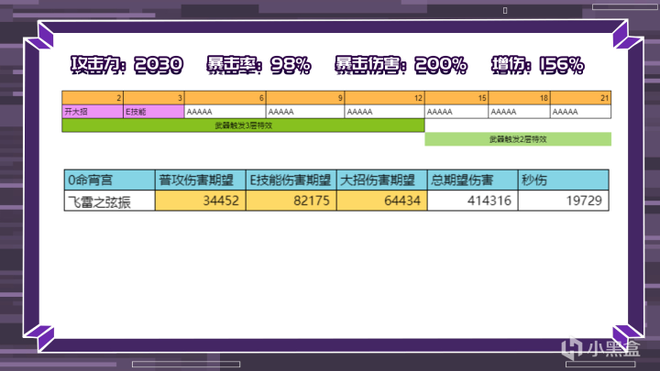Select the AAAAA cell under second 15
The image size is (660, 371).
(456, 112)
